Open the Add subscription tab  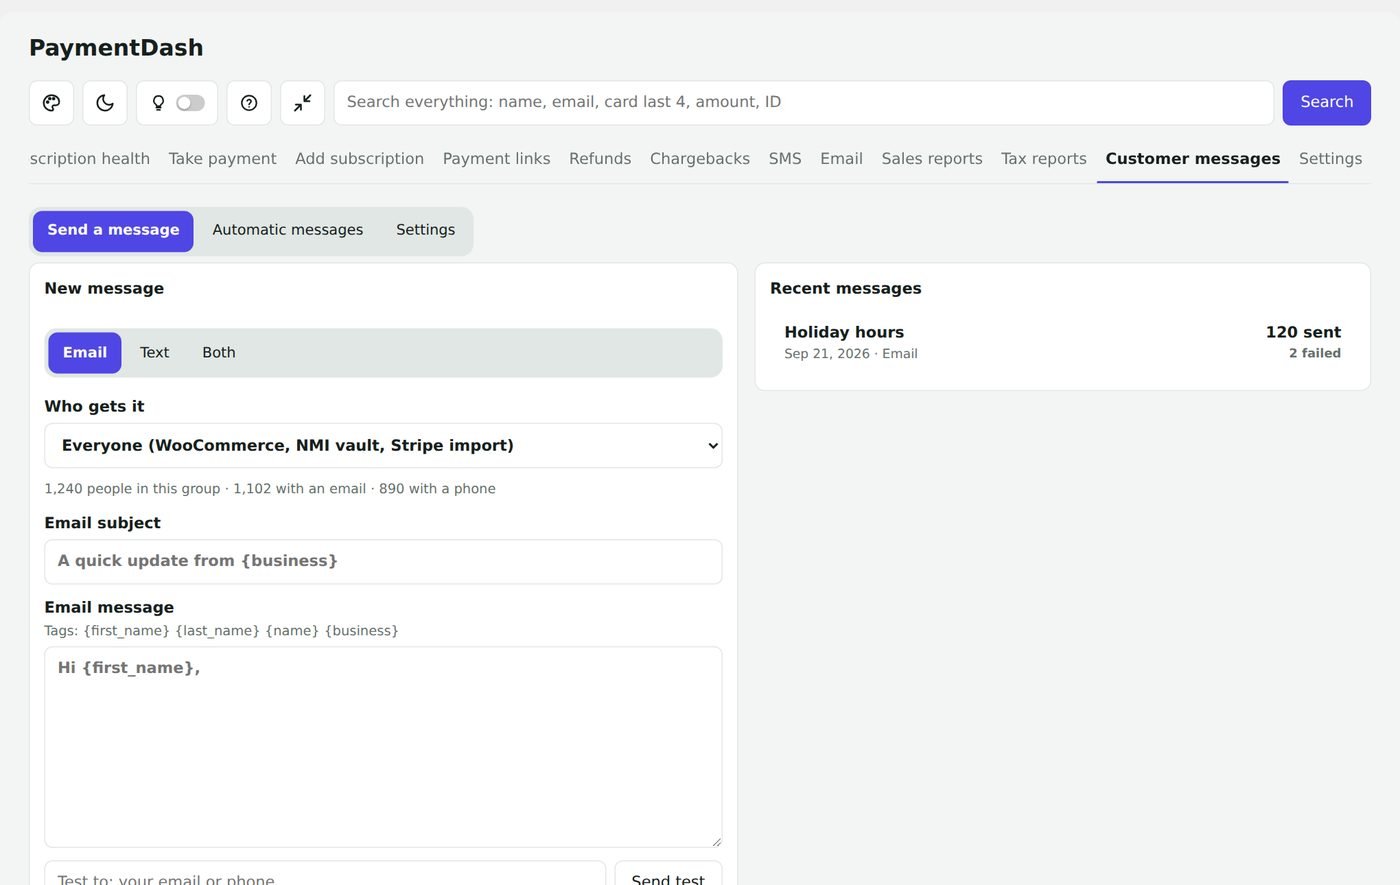pyautogui.click(x=359, y=159)
